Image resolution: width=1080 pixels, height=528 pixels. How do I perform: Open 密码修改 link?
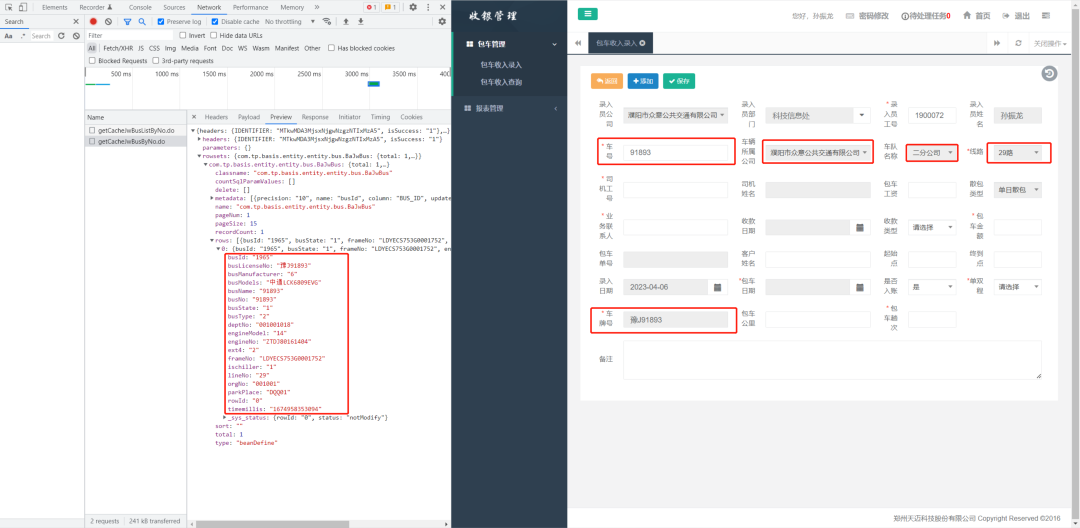coord(866,15)
